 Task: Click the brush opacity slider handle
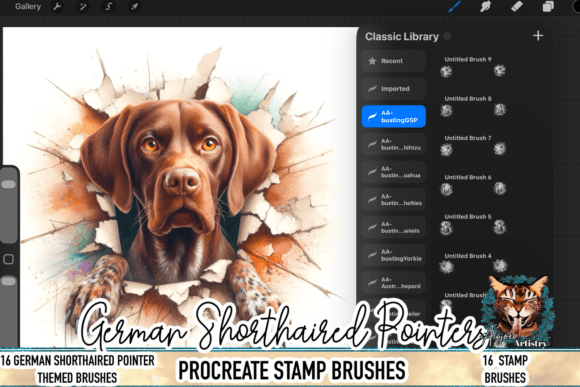9,282
